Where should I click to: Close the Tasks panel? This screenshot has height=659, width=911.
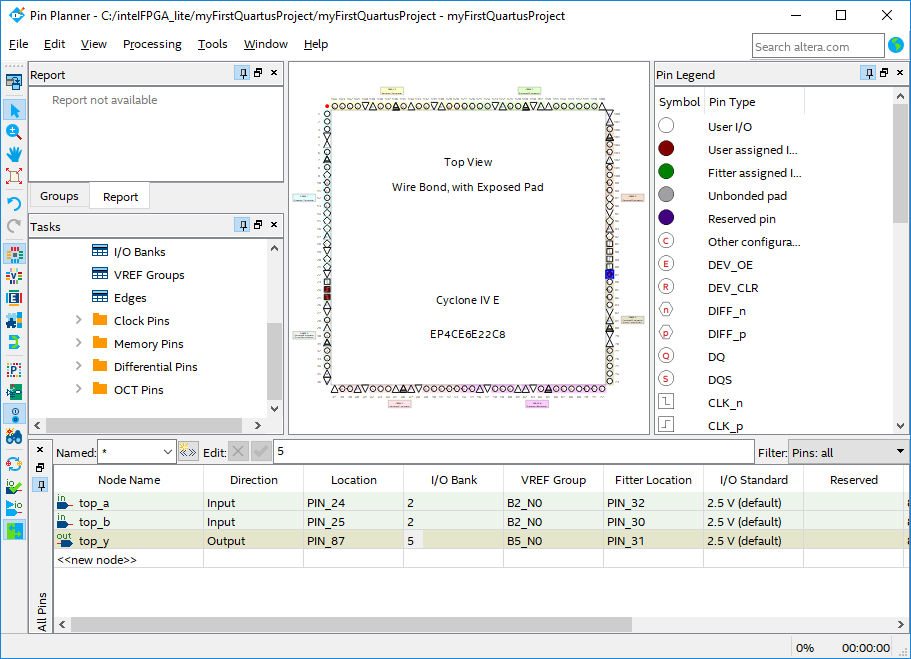[x=274, y=224]
